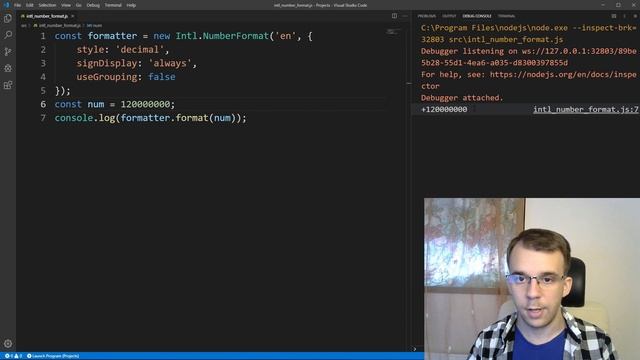Open the Edit menu
The height and width of the screenshot is (360, 640).
point(29,5)
